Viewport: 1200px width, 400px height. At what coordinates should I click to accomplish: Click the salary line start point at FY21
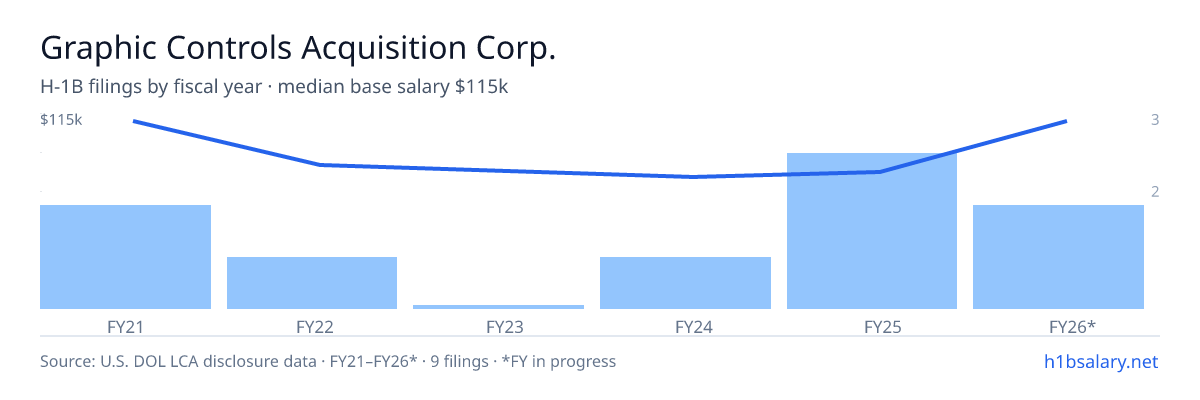(x=134, y=121)
